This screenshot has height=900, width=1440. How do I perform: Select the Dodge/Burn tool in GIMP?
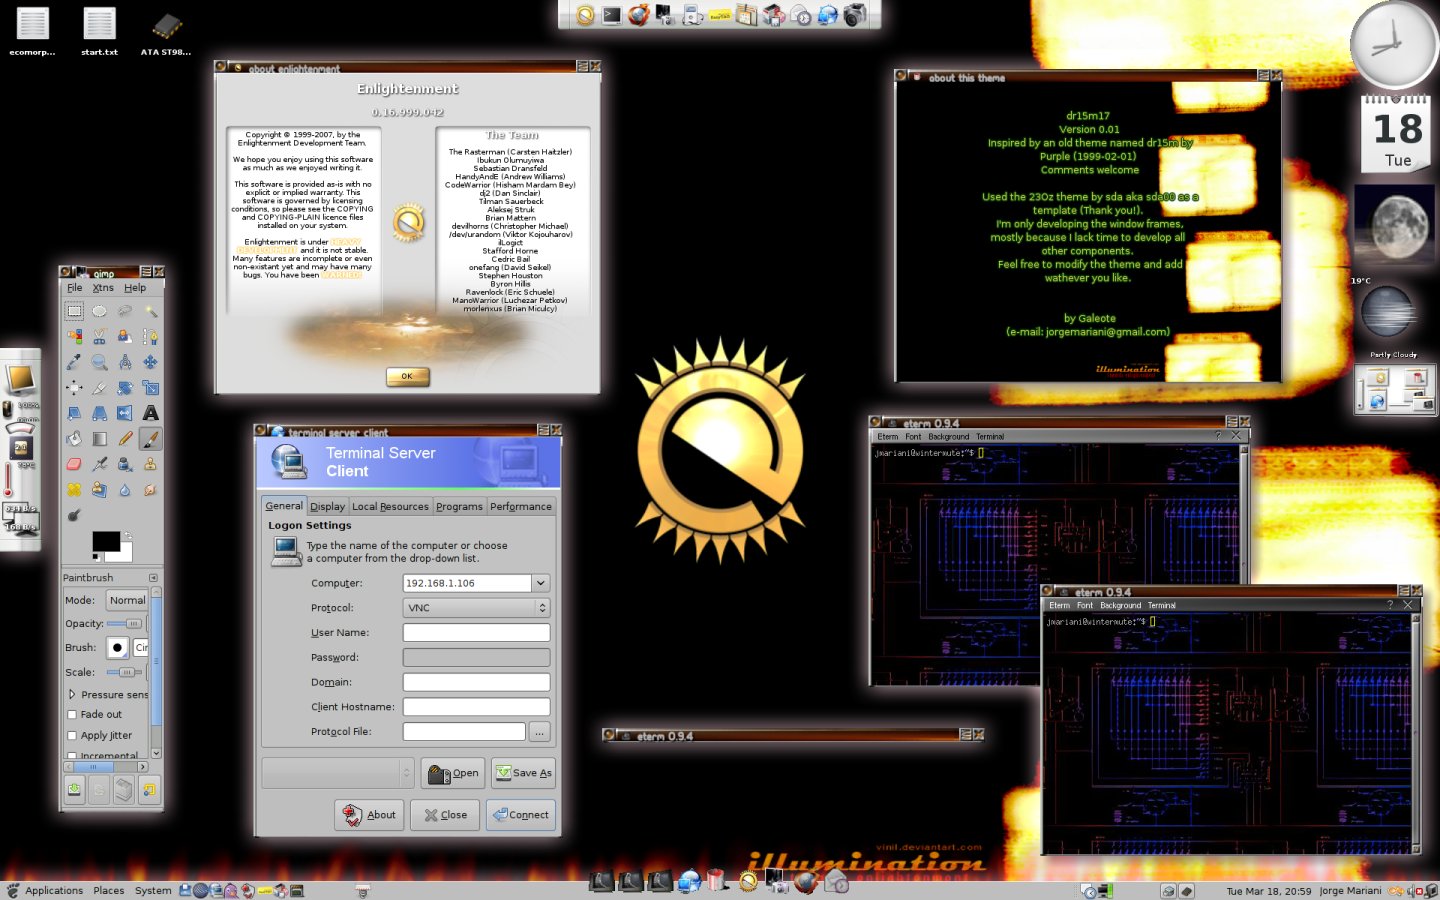[74, 516]
